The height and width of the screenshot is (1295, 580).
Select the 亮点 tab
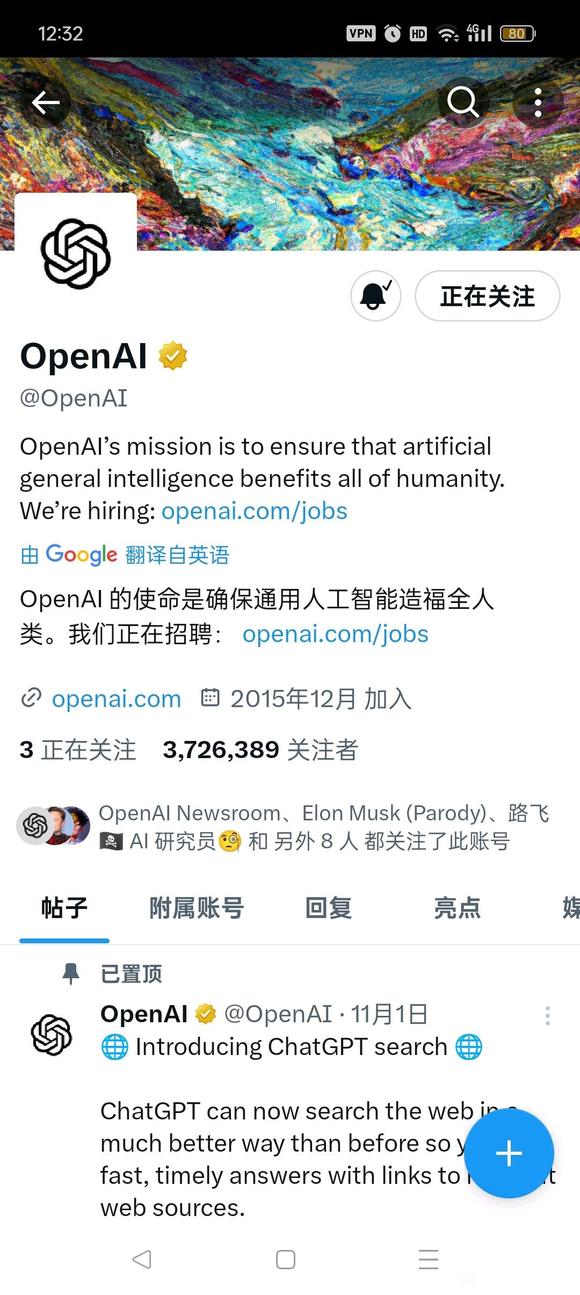pos(457,908)
